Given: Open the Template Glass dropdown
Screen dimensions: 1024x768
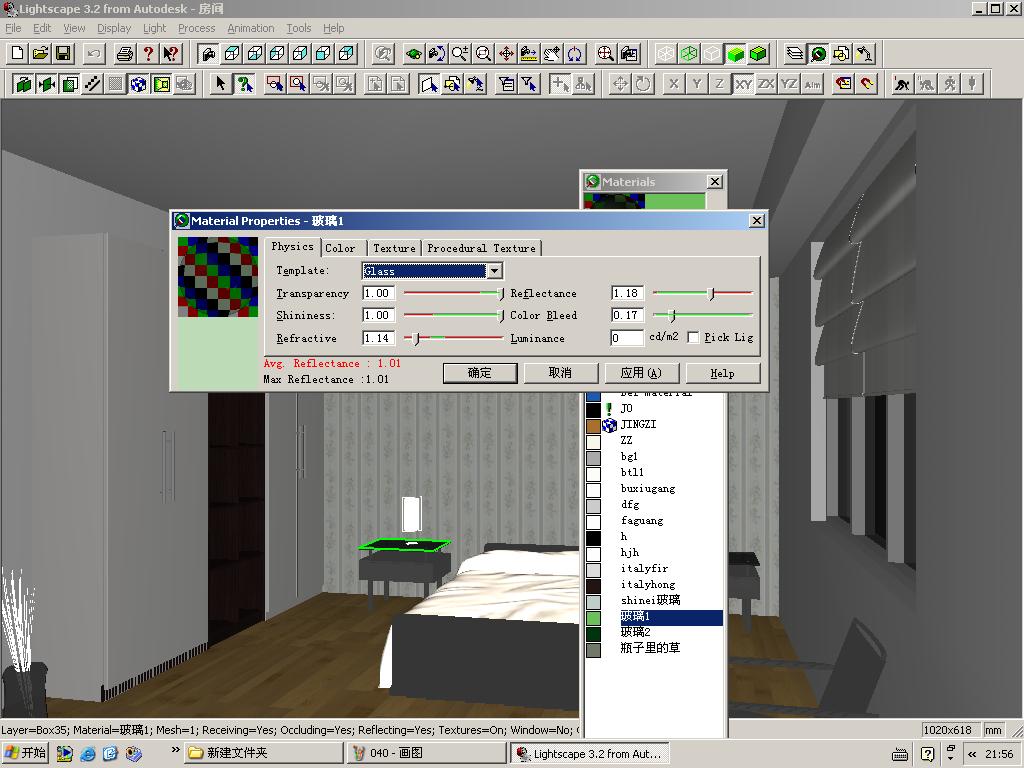Looking at the screenshot, I should tap(494, 271).
